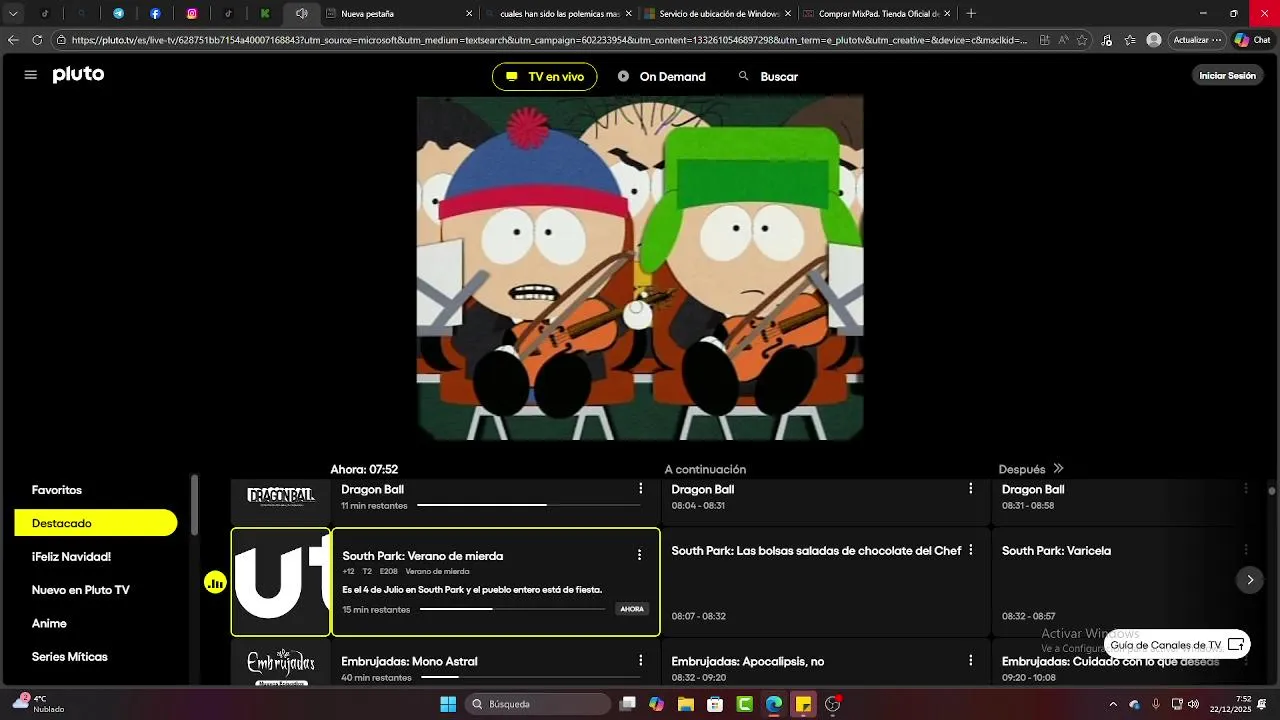
Task: Select the Dragon Ball channel logo
Action: point(281,496)
